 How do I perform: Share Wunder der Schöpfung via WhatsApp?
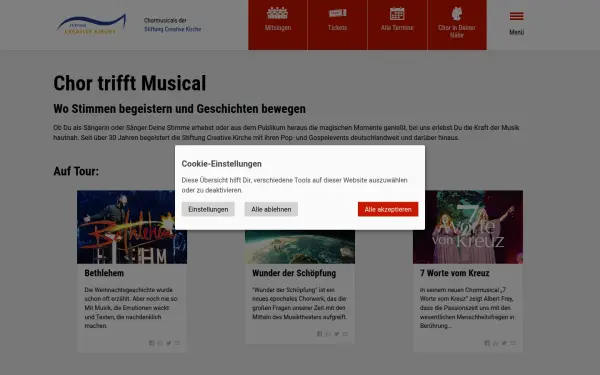(x=328, y=334)
